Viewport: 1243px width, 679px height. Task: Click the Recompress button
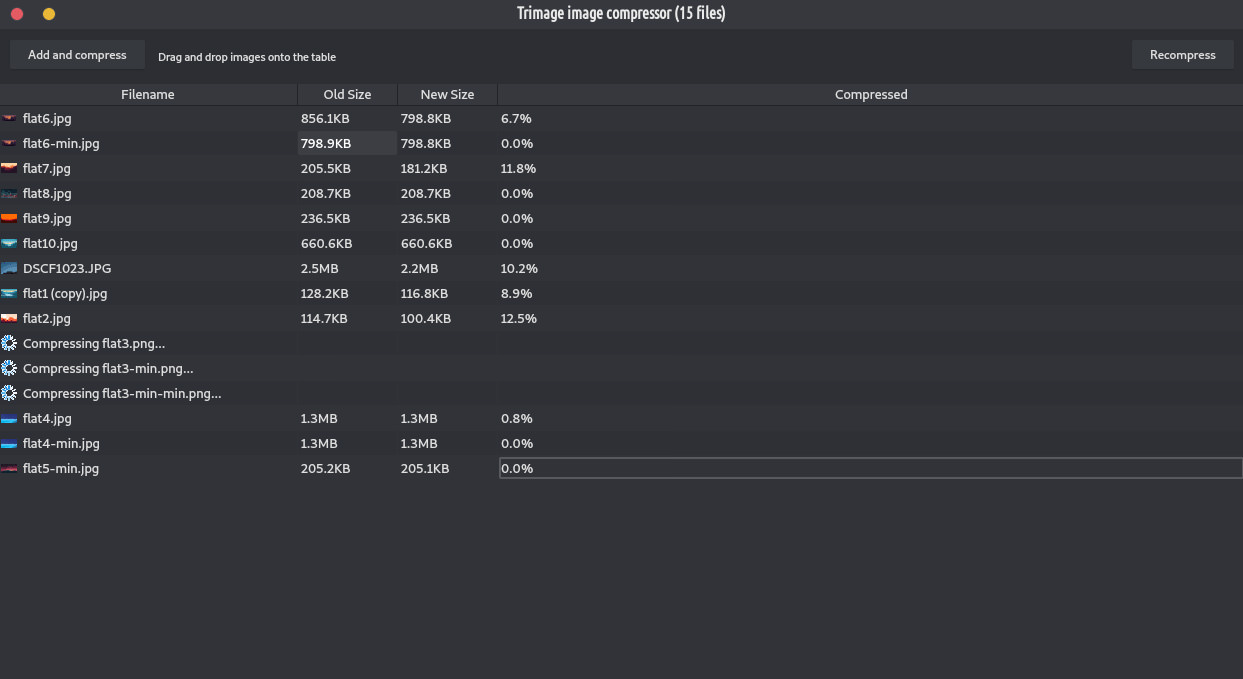(1182, 55)
